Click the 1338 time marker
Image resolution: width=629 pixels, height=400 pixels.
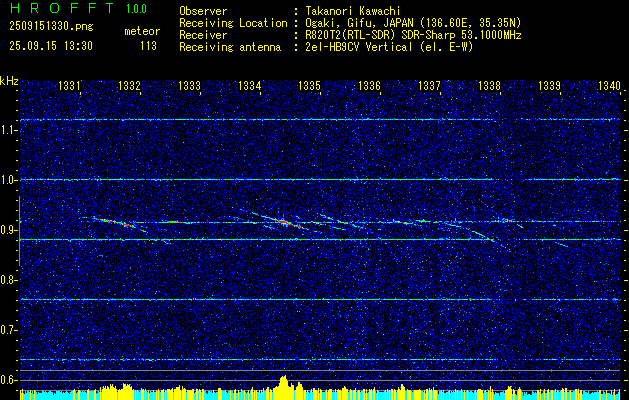489,85
